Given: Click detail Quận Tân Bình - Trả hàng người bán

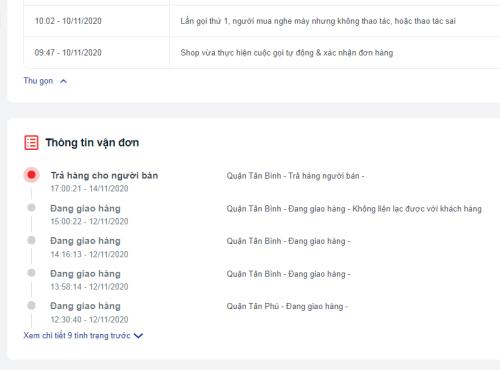Looking at the screenshot, I should coord(295,176).
